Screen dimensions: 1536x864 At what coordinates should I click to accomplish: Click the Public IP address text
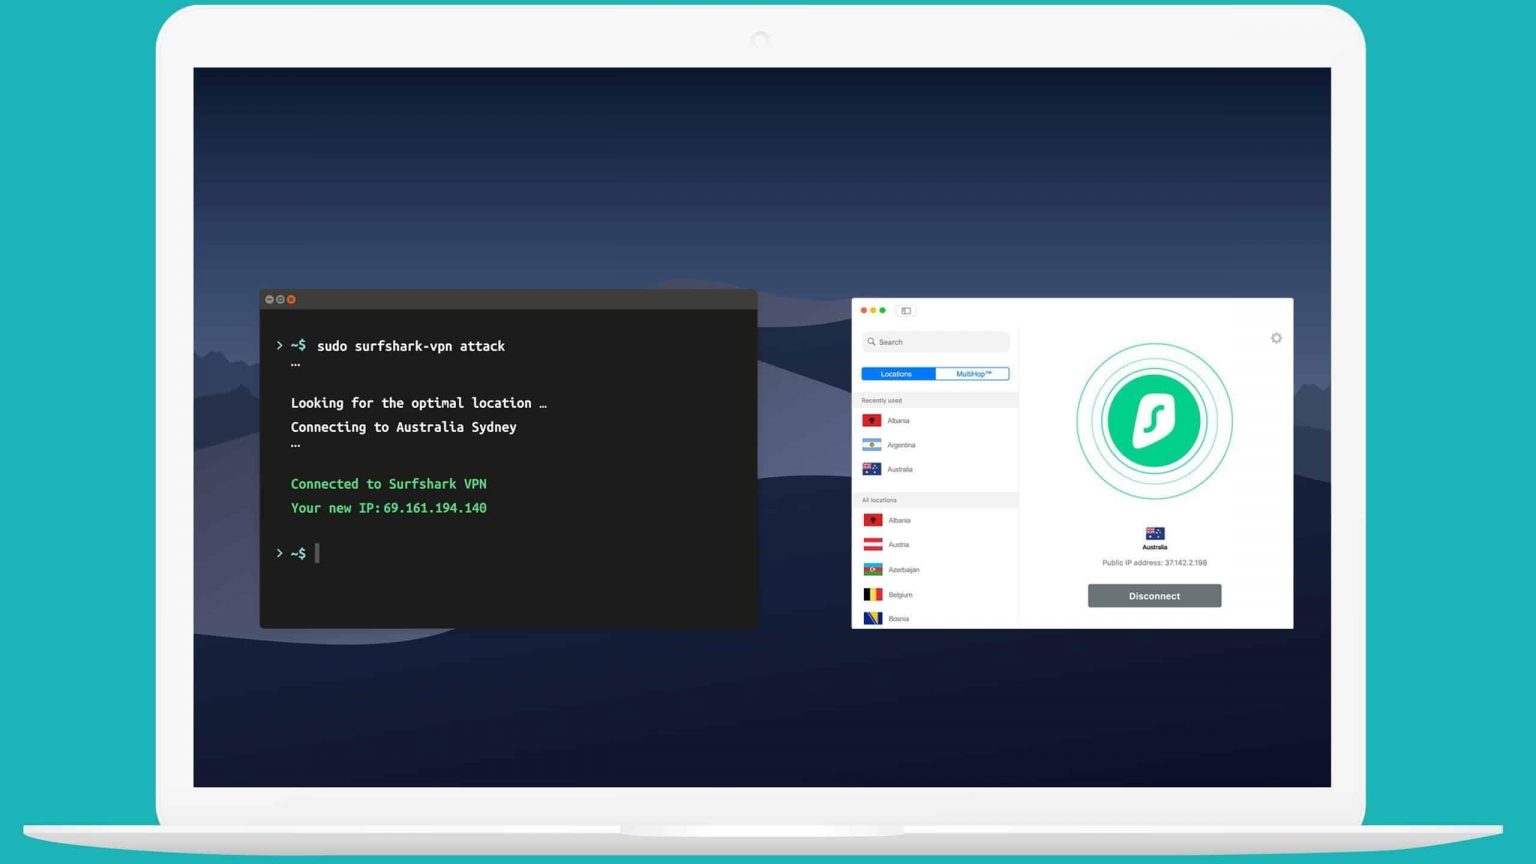point(1154,563)
